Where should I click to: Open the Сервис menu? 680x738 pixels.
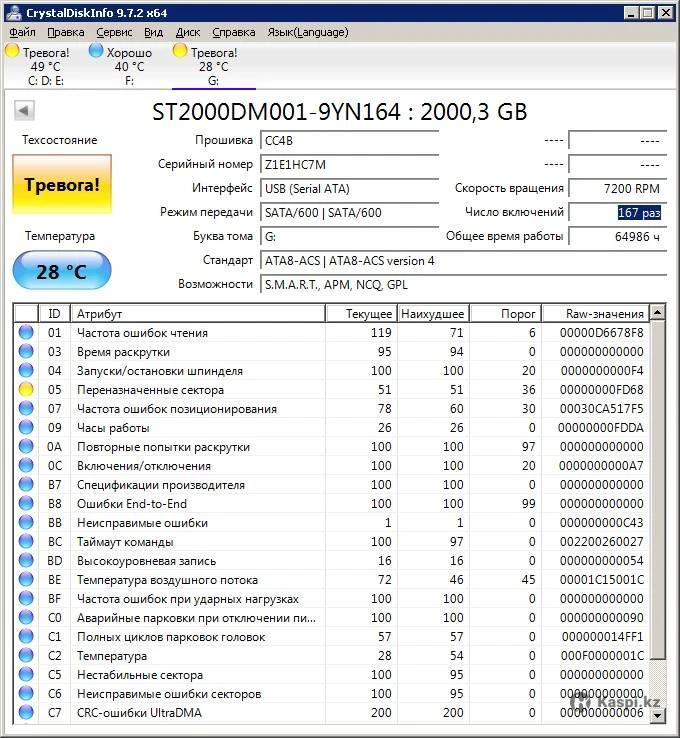coord(114,32)
